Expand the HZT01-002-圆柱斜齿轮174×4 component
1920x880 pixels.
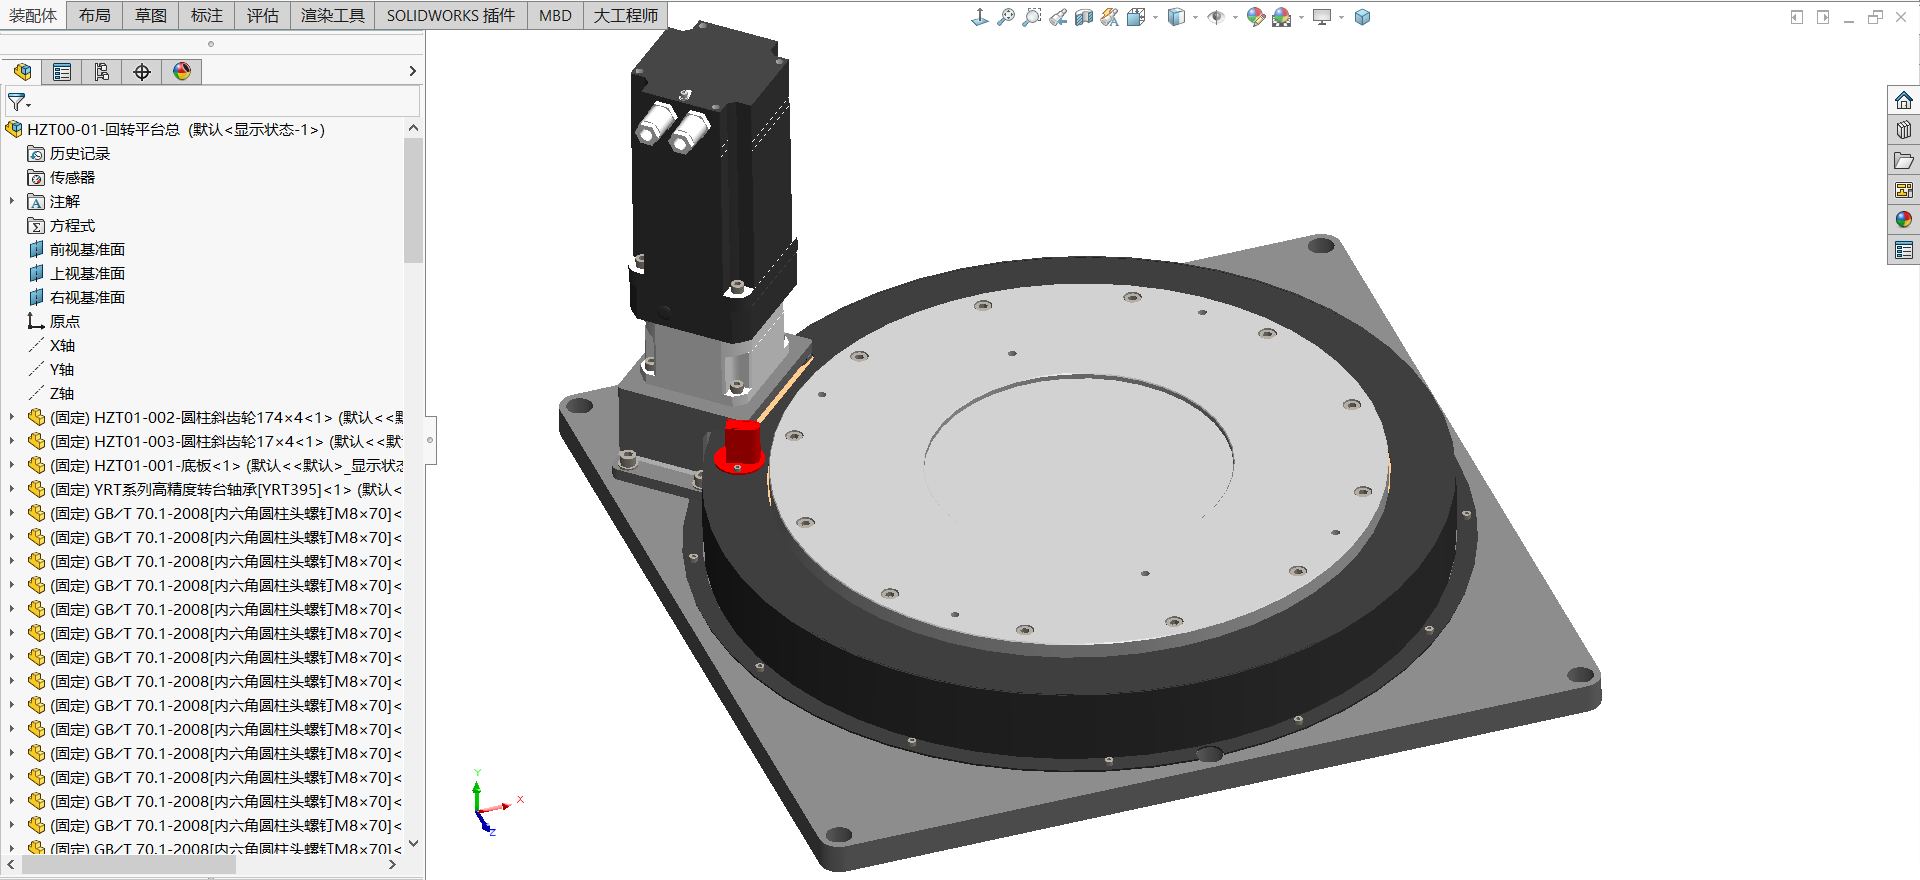12,417
